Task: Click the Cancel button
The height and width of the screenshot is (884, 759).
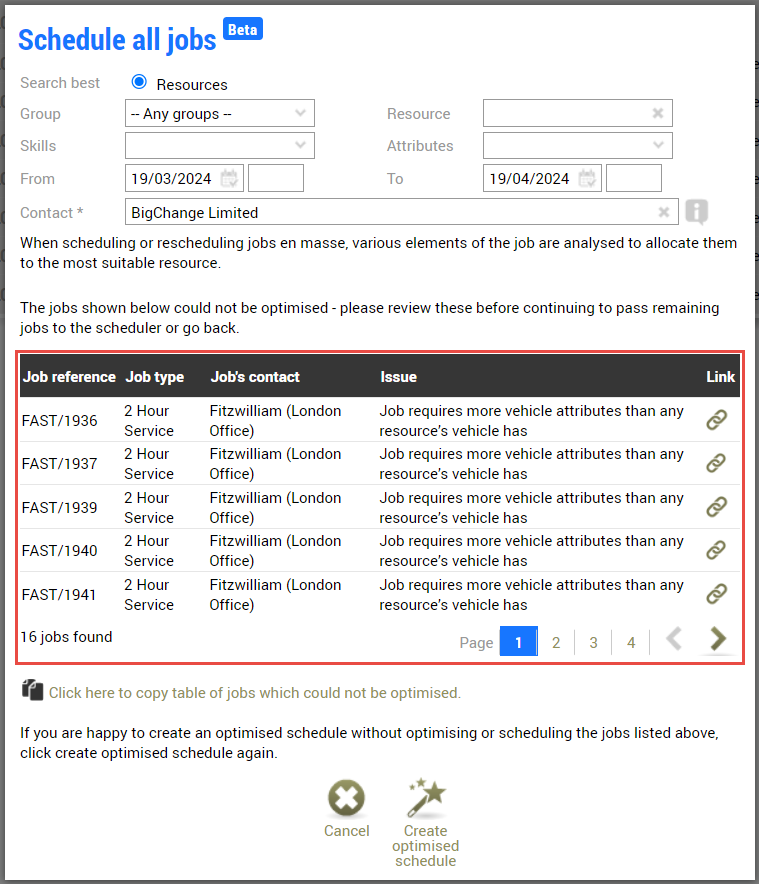Action: [347, 810]
